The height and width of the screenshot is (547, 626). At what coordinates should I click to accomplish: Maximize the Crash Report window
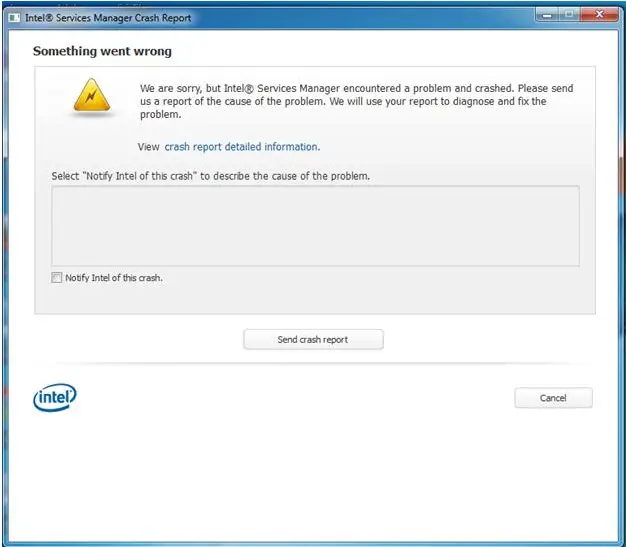point(569,15)
